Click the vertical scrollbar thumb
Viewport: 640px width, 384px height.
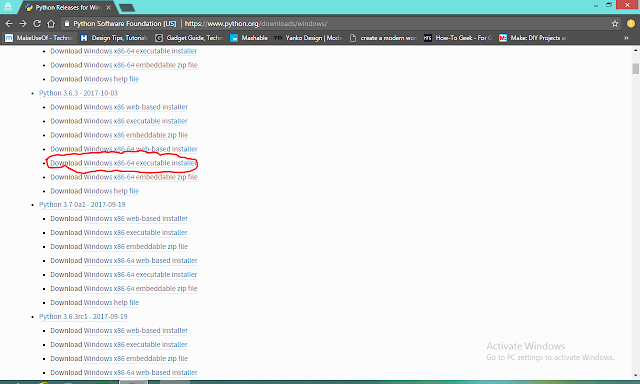pos(636,69)
